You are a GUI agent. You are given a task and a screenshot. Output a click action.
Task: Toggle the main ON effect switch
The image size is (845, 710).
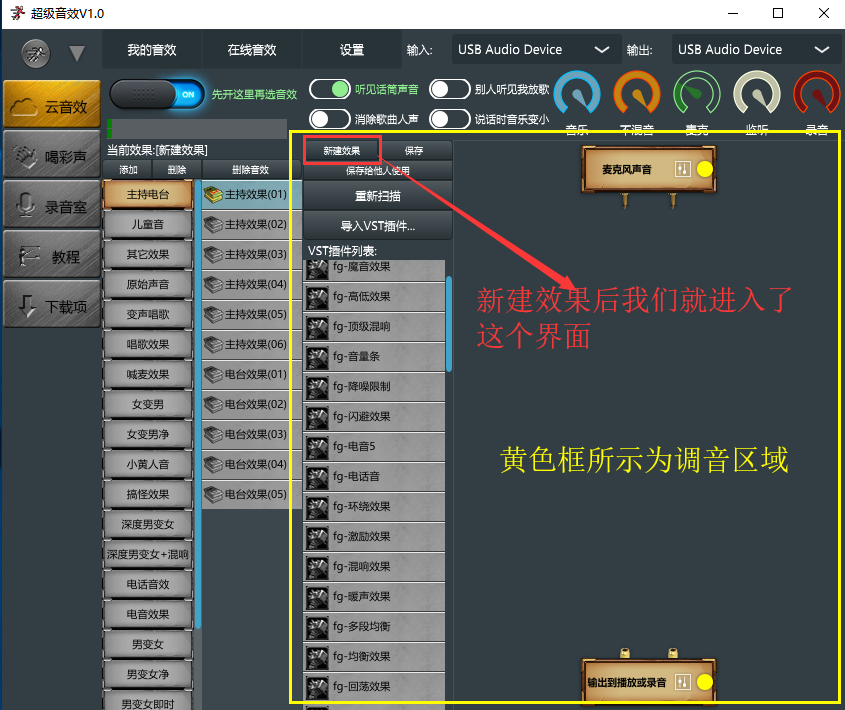pos(157,94)
